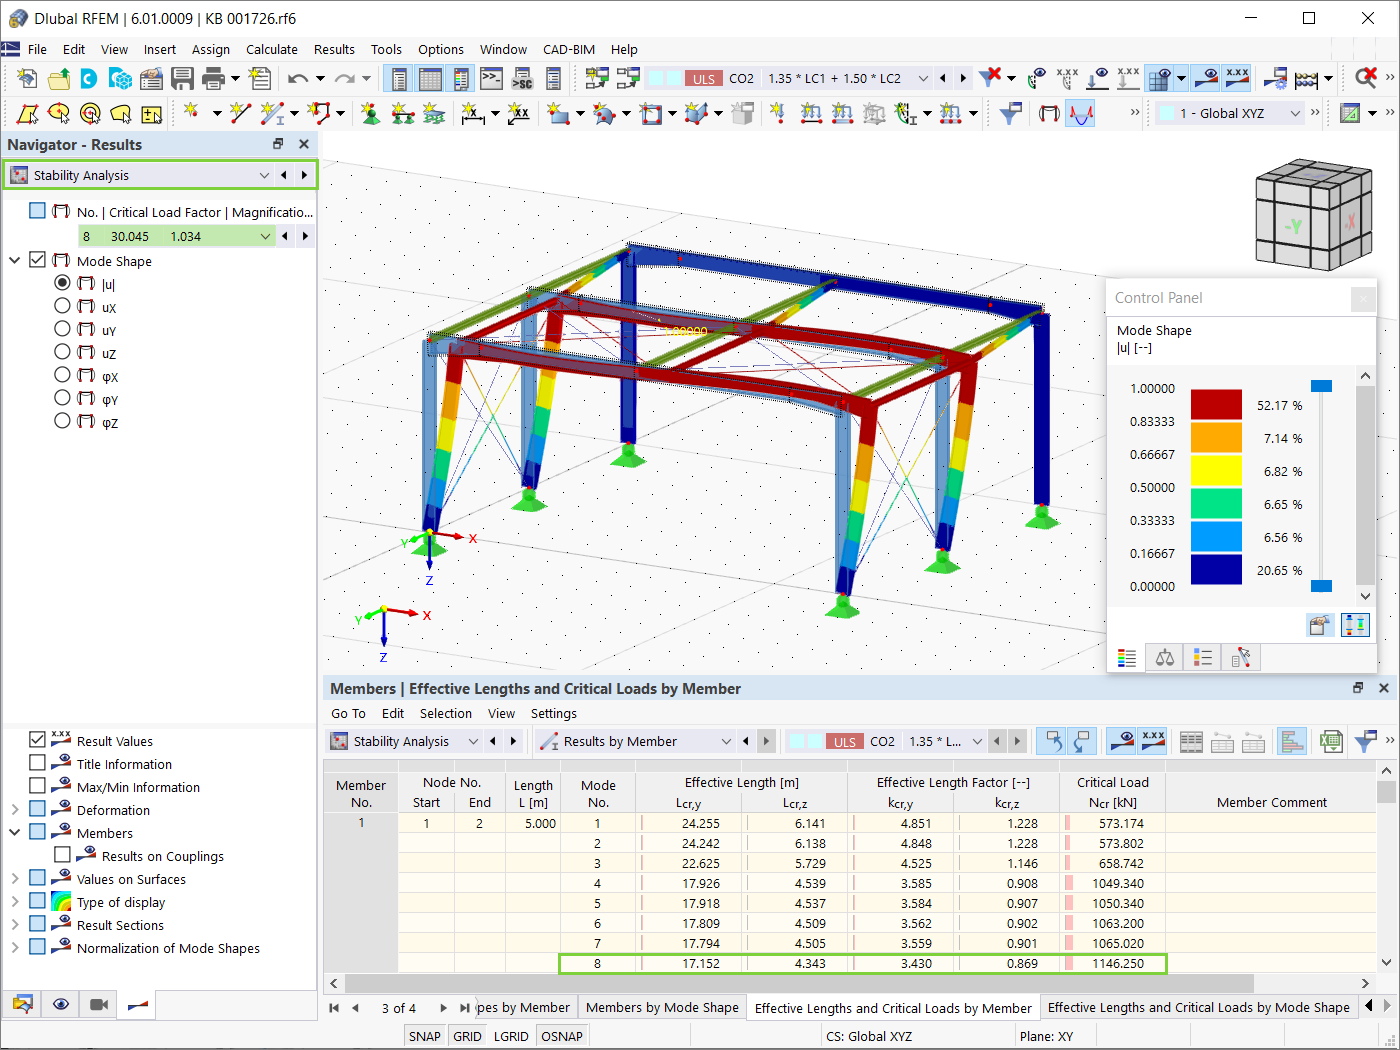Screen dimensions: 1400x1050
Task: Click the new nodal support icon
Action: coord(371,113)
